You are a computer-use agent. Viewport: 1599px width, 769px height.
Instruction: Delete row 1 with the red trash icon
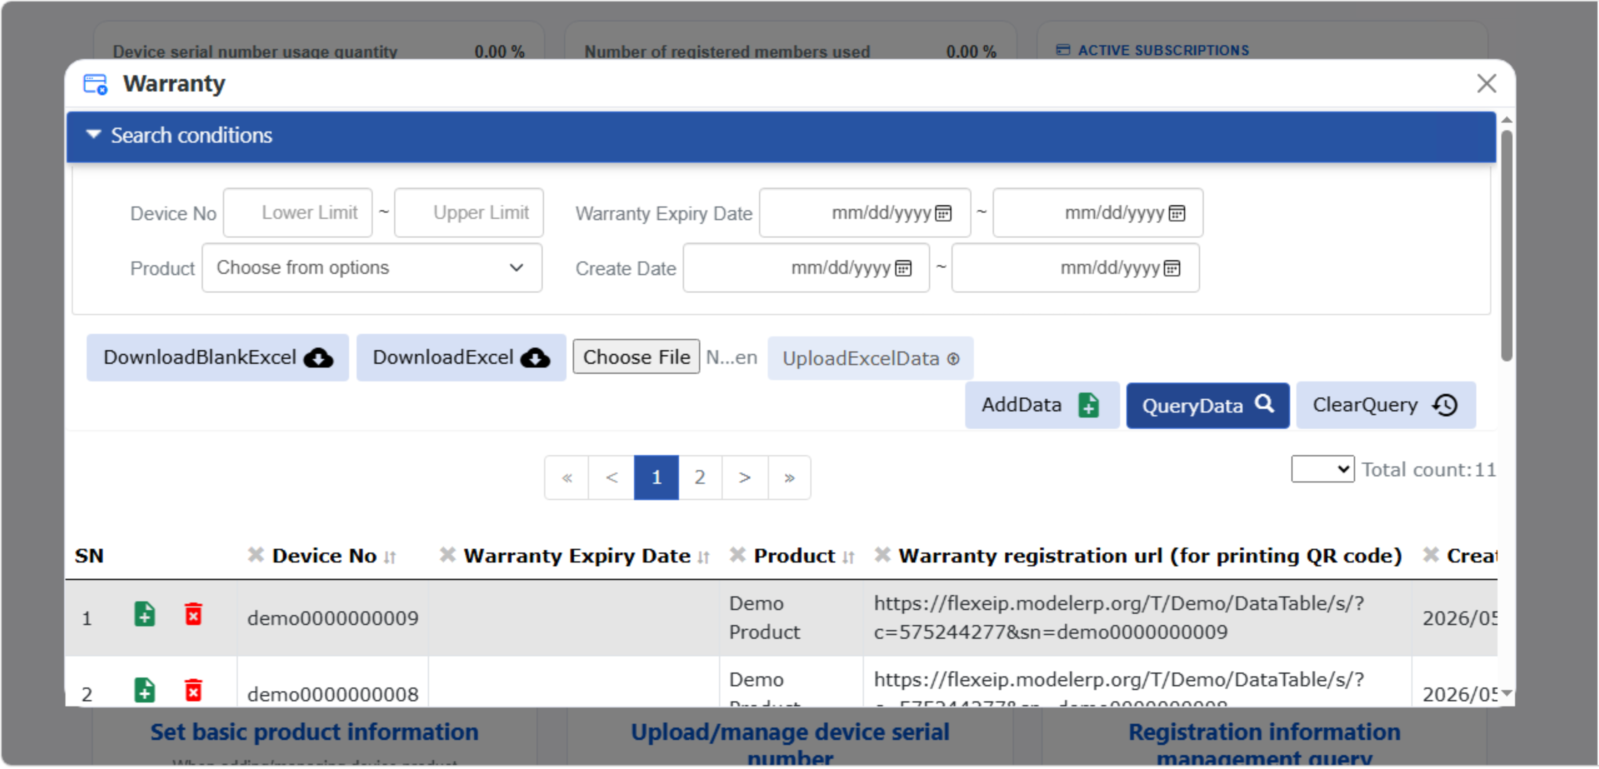[x=193, y=614]
